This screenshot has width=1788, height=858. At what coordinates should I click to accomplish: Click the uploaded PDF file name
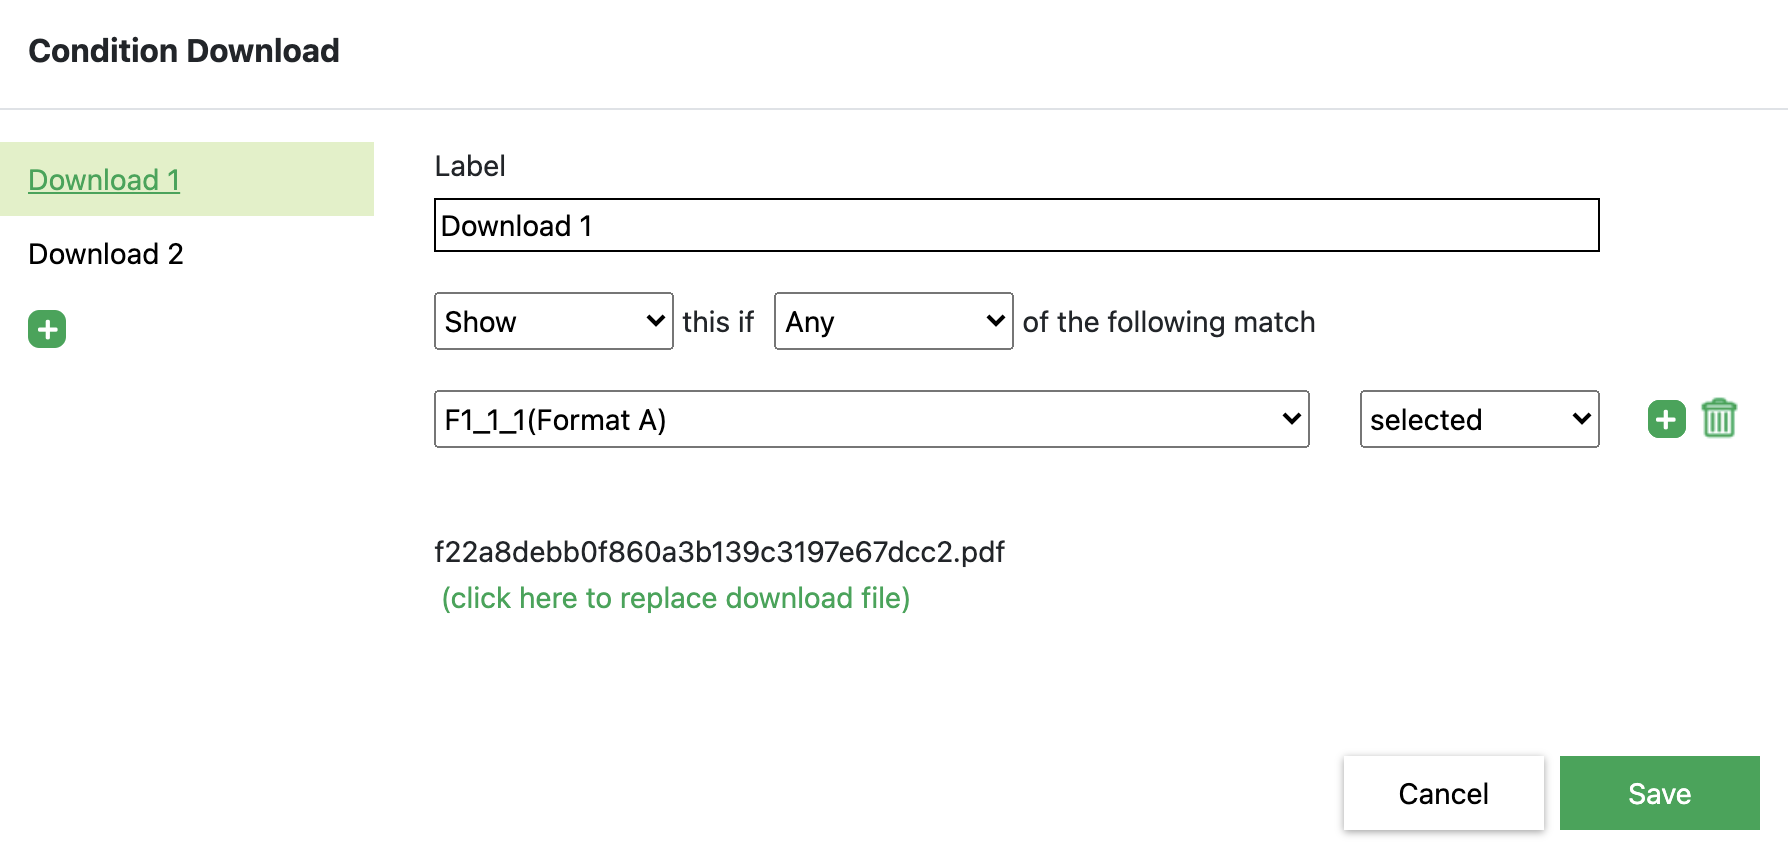click(x=719, y=552)
